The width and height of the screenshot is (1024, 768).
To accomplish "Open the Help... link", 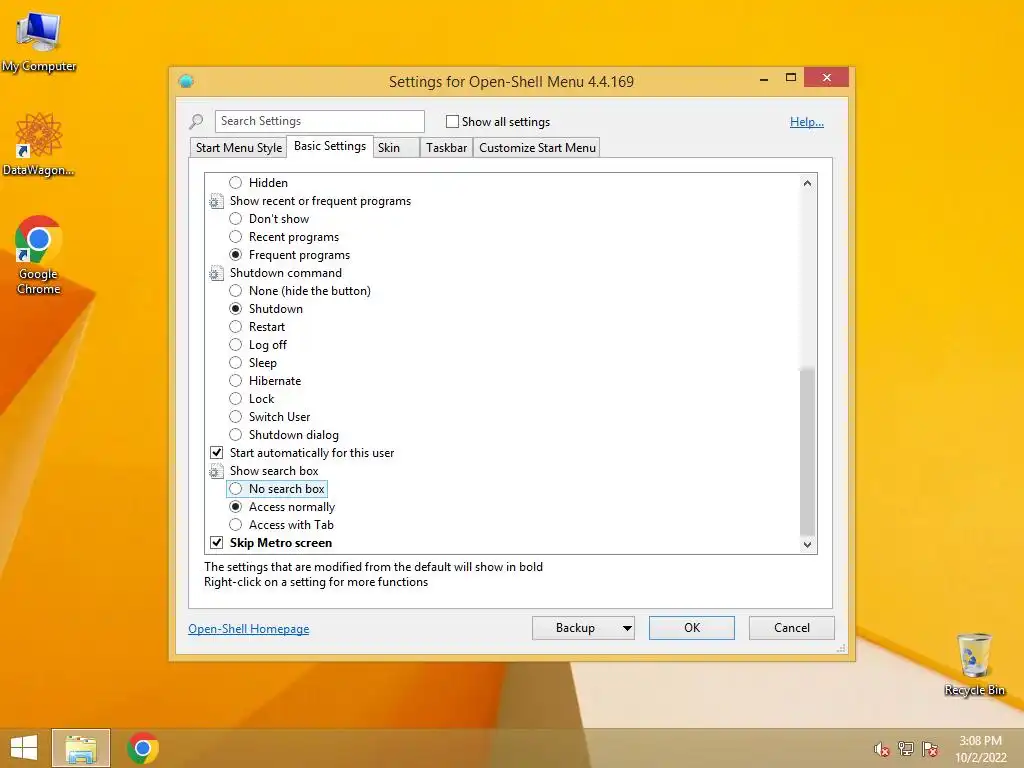I will click(x=807, y=121).
